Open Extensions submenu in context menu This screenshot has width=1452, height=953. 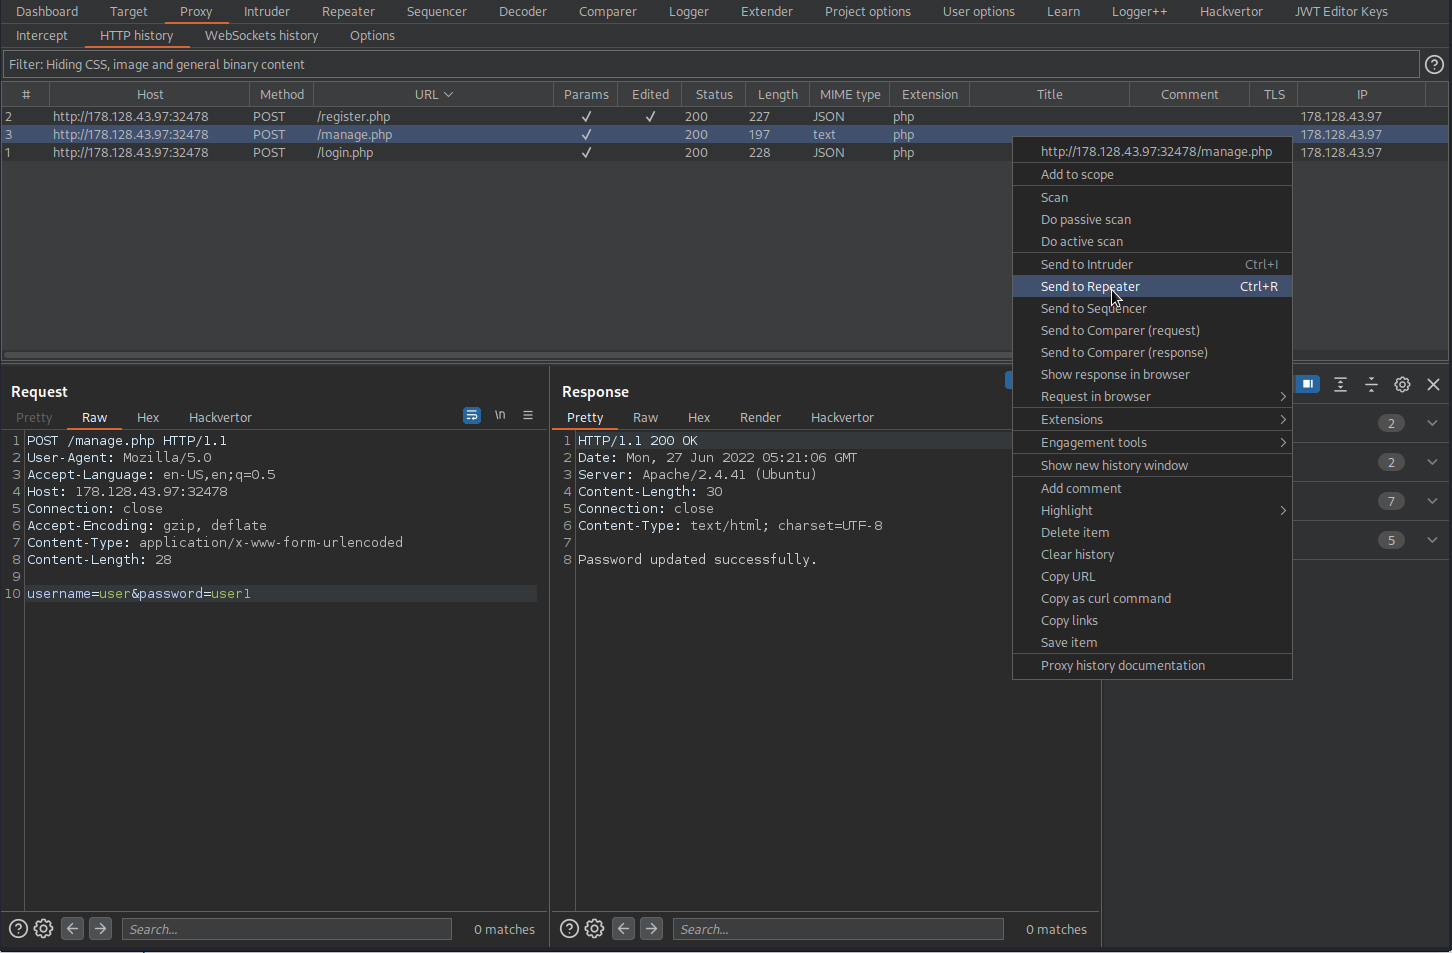[x=1152, y=420]
